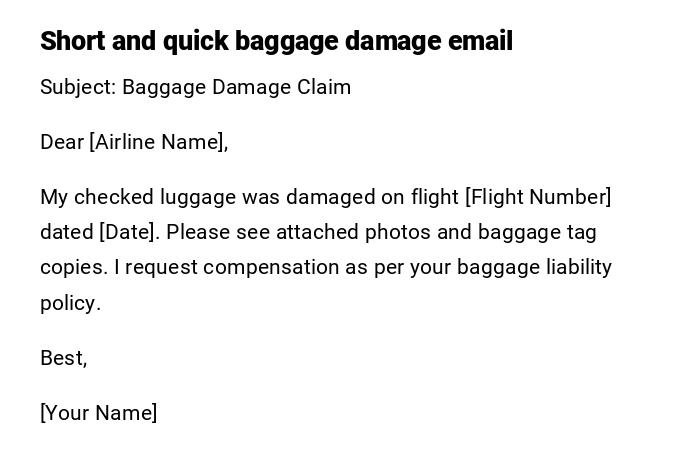
Task: Click the '[Airline Name]' placeholder
Action: pos(158,142)
